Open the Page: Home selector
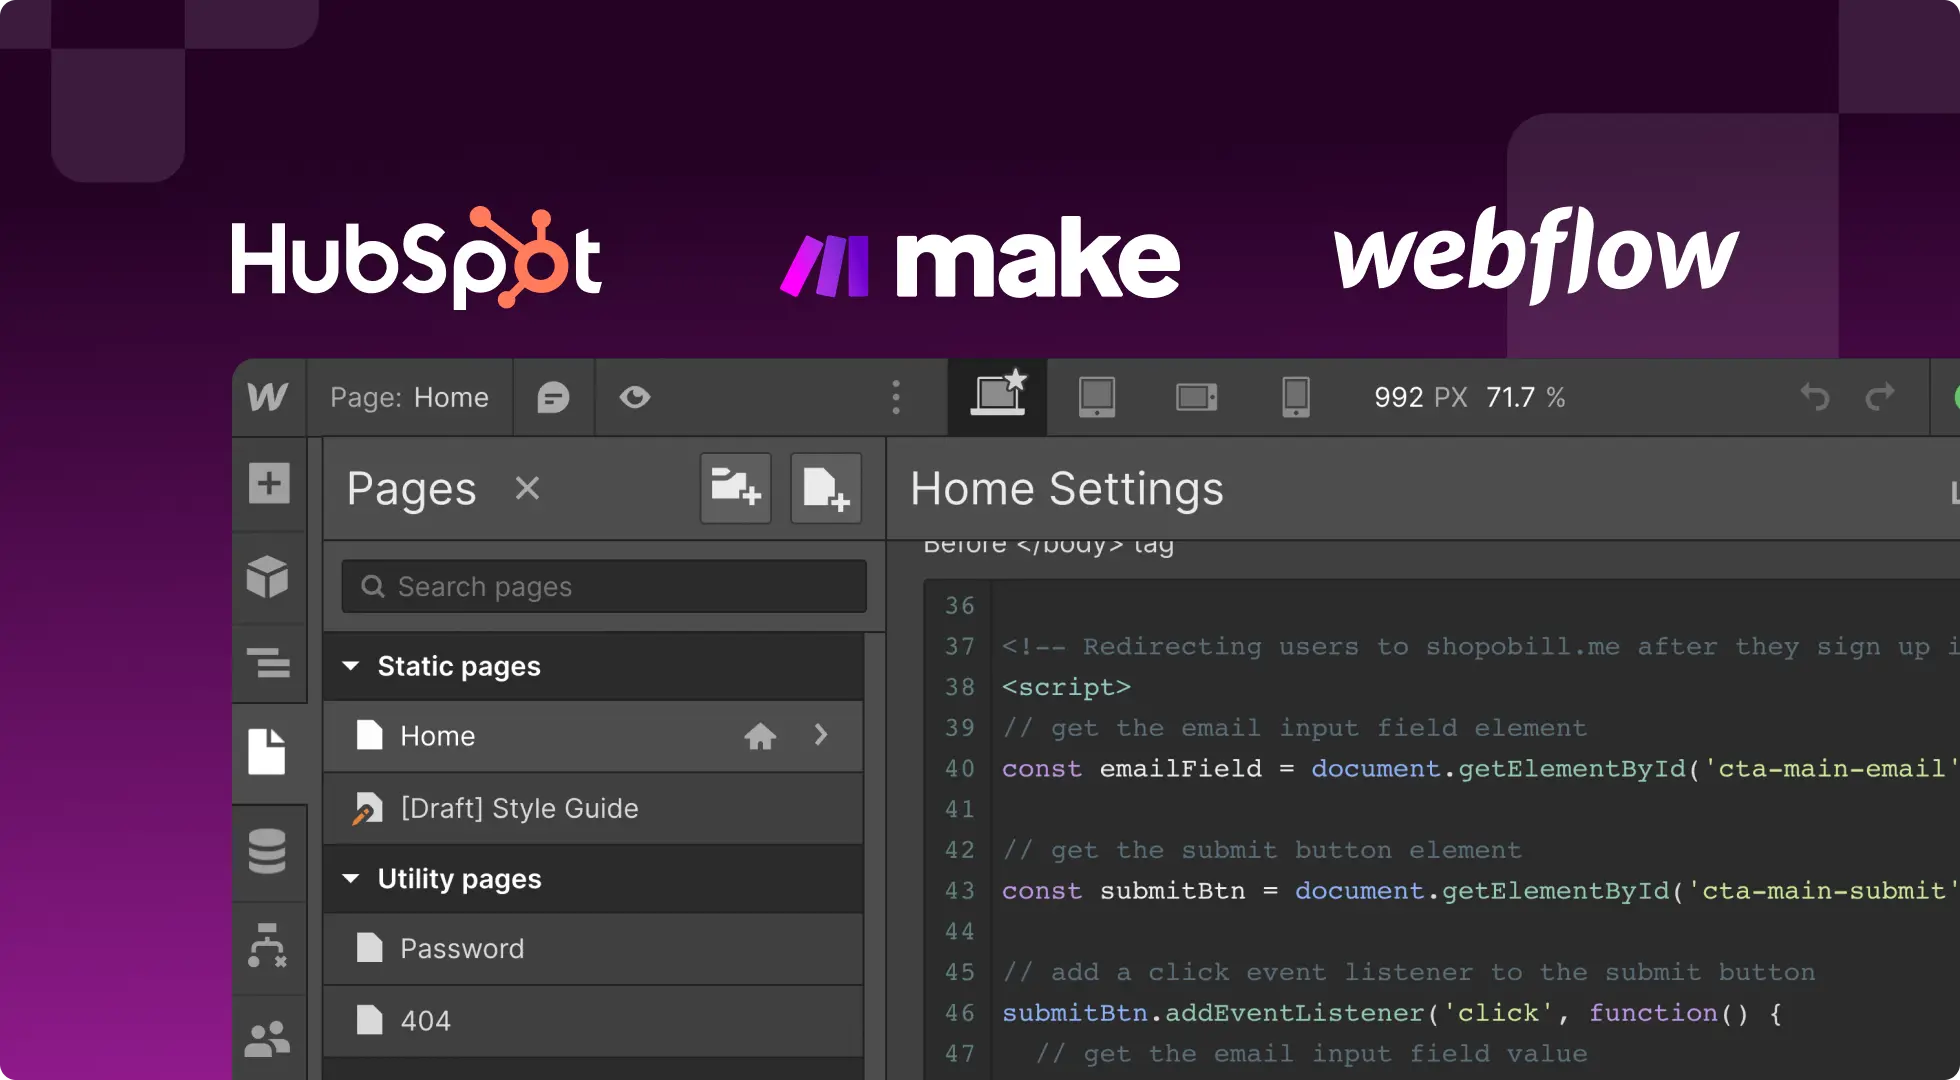The image size is (1960, 1080). pos(409,397)
